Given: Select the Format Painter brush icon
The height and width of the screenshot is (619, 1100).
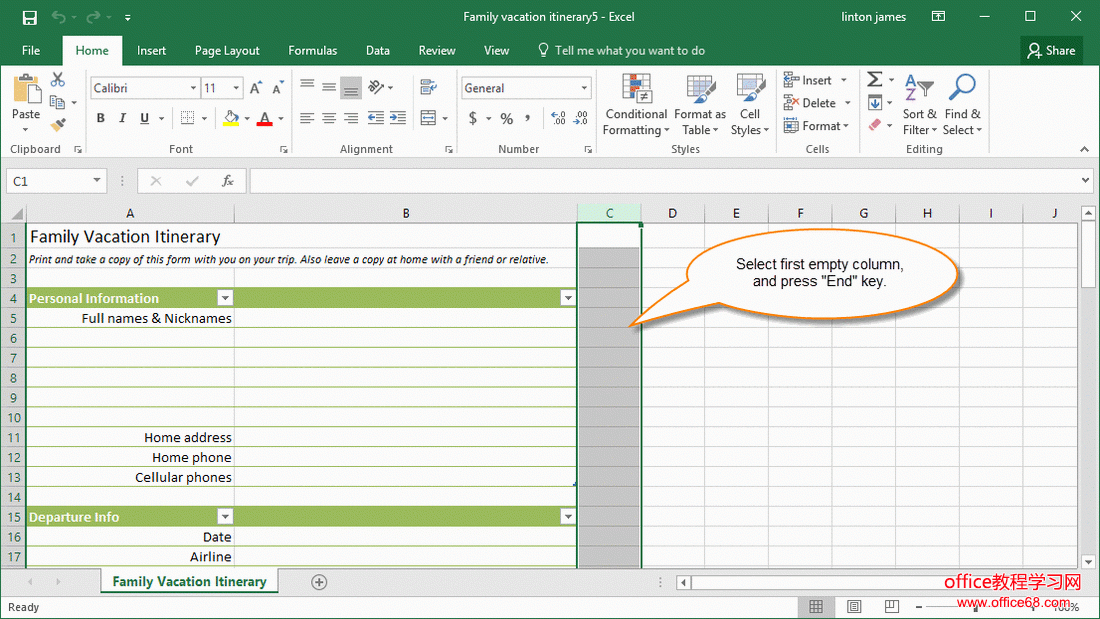Looking at the screenshot, I should (58, 125).
